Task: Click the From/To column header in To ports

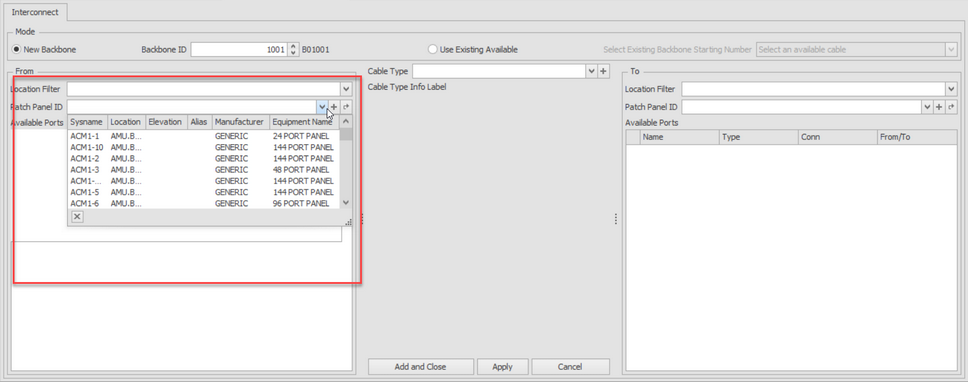Action: coord(917,137)
